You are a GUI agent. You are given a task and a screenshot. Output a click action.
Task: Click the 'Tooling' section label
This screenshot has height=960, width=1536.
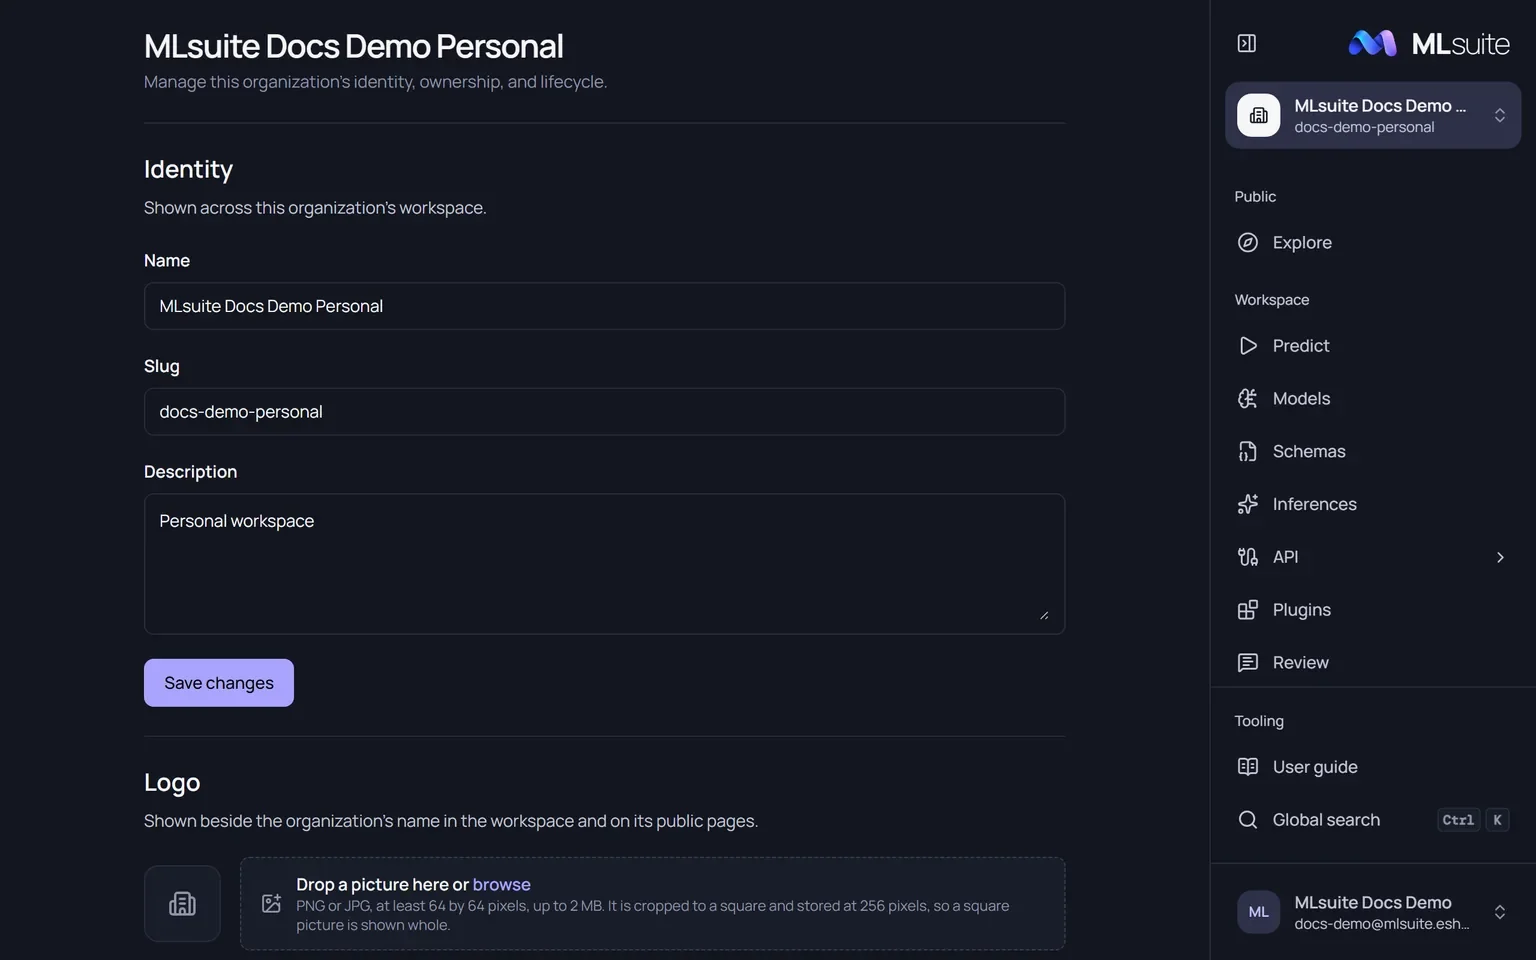[x=1259, y=721]
